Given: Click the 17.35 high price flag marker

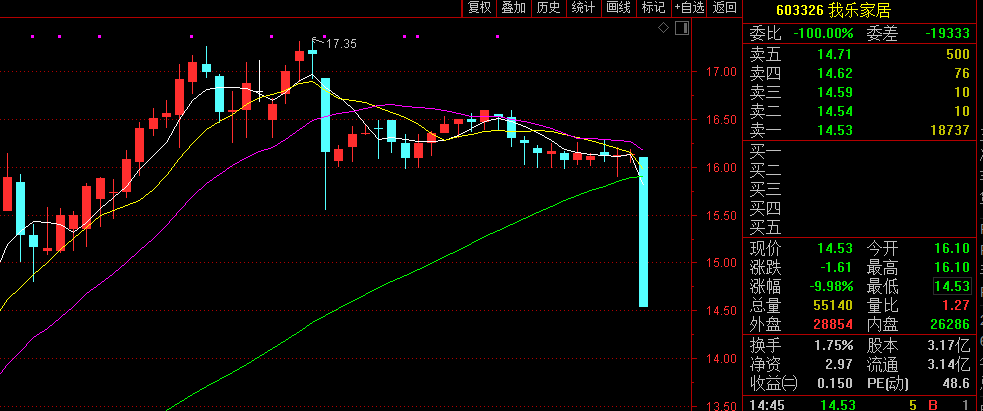Looking at the screenshot, I should click(334, 43).
